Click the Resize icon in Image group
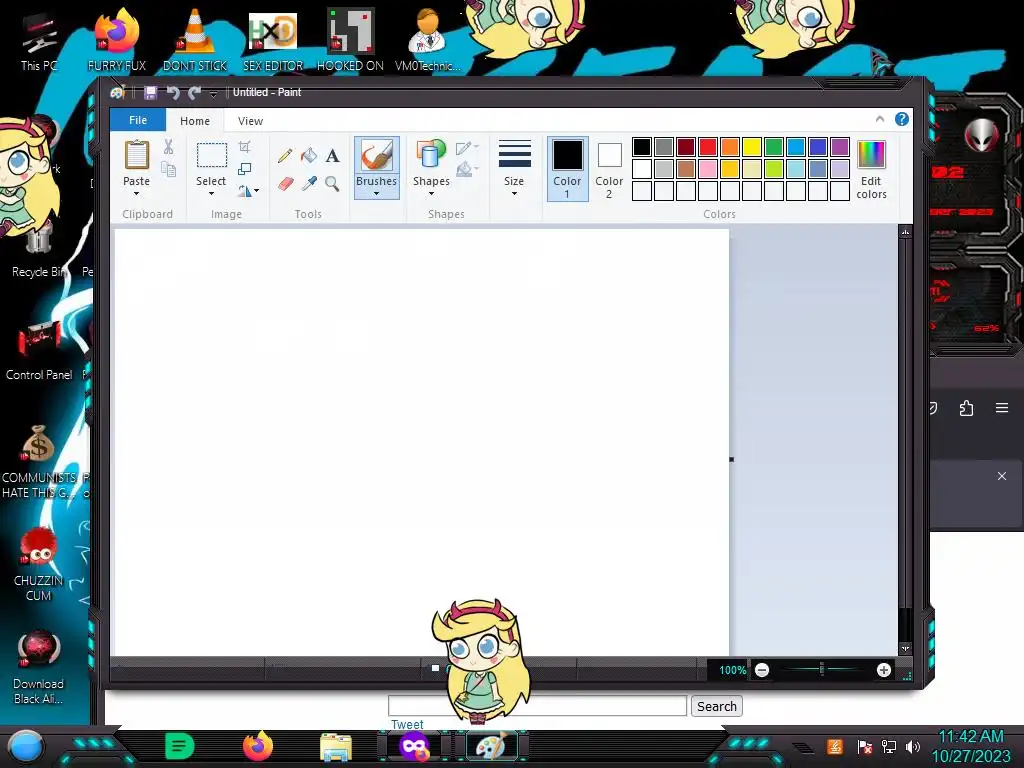1024x768 pixels. click(244, 168)
